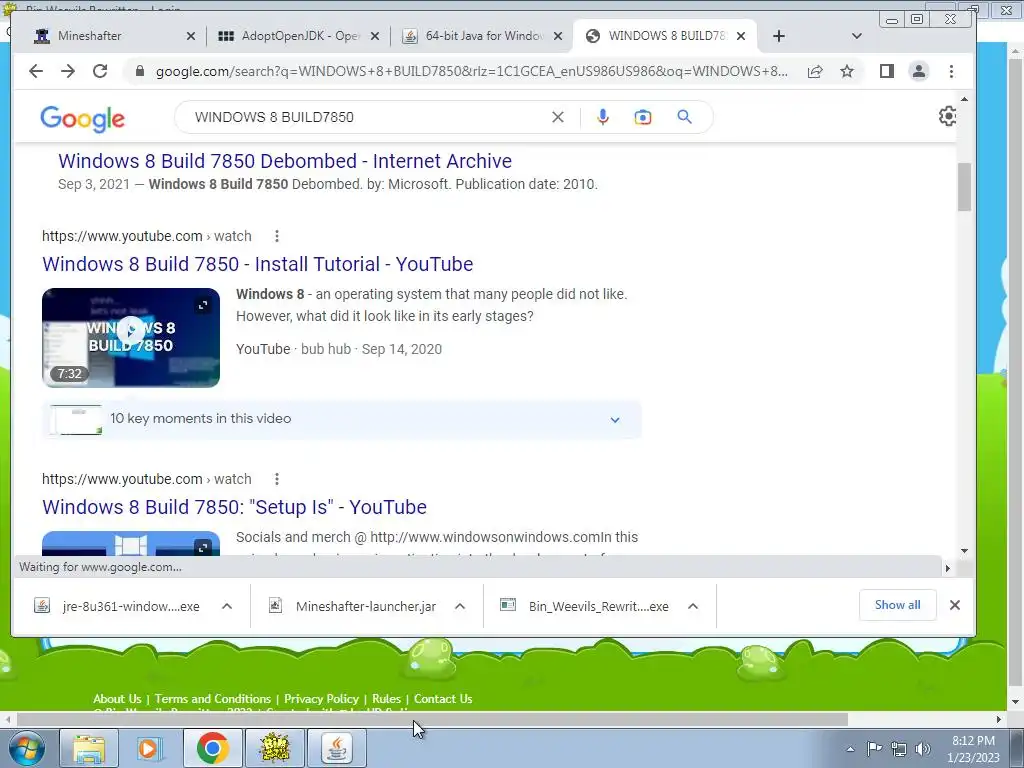
Task: Open Contact Us in Bin Weevils page
Action: point(443,699)
